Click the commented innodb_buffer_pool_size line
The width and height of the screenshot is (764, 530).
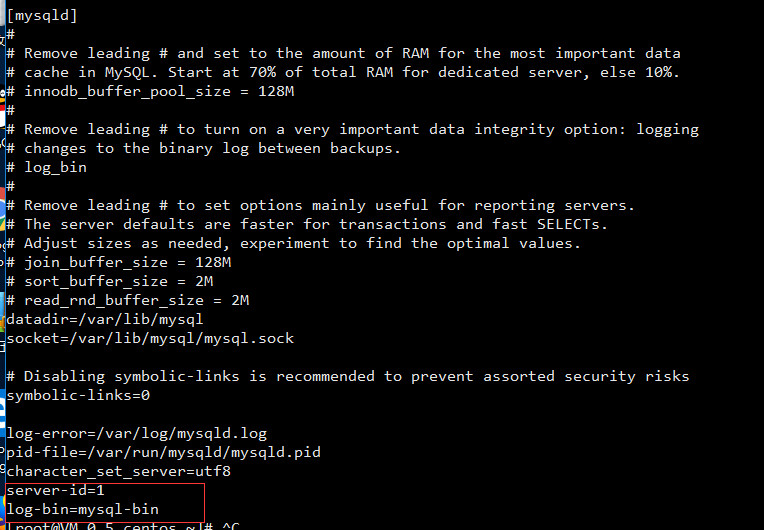point(153,91)
